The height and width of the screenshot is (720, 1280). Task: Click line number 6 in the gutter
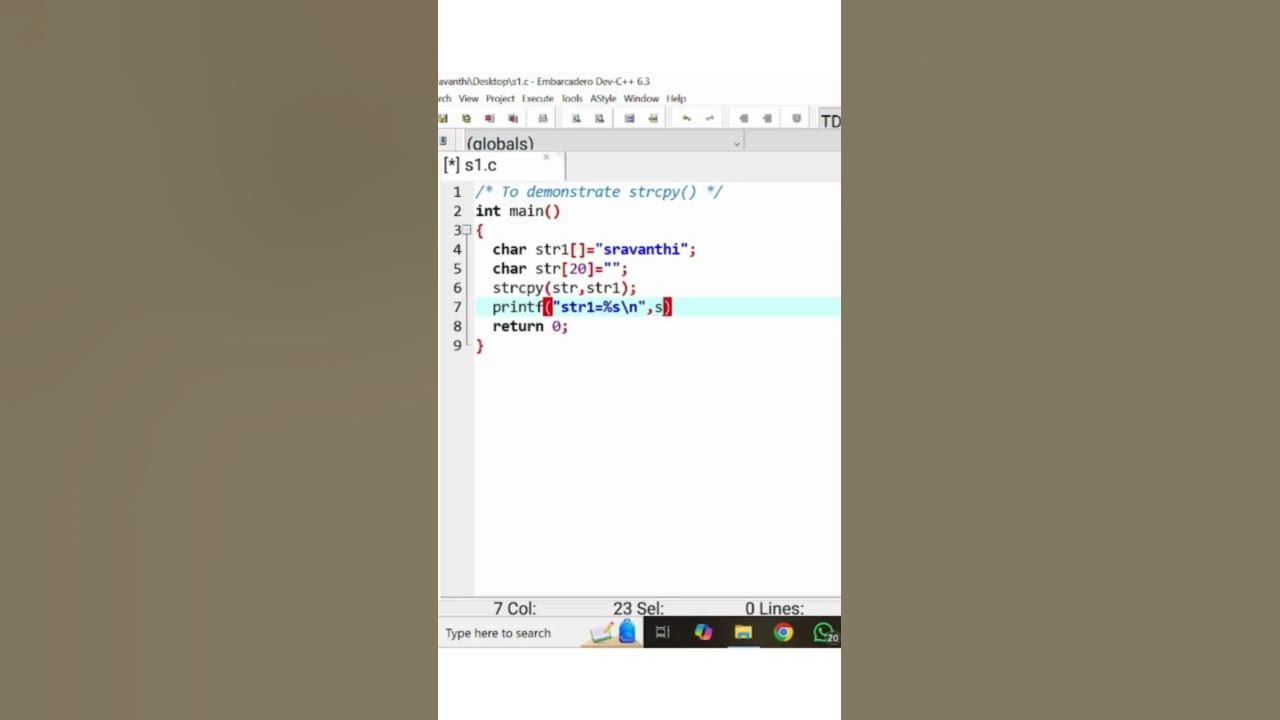click(457, 288)
